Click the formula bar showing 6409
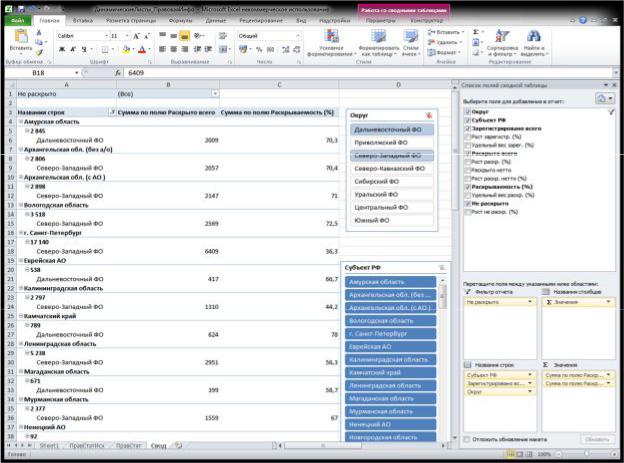 [369, 73]
